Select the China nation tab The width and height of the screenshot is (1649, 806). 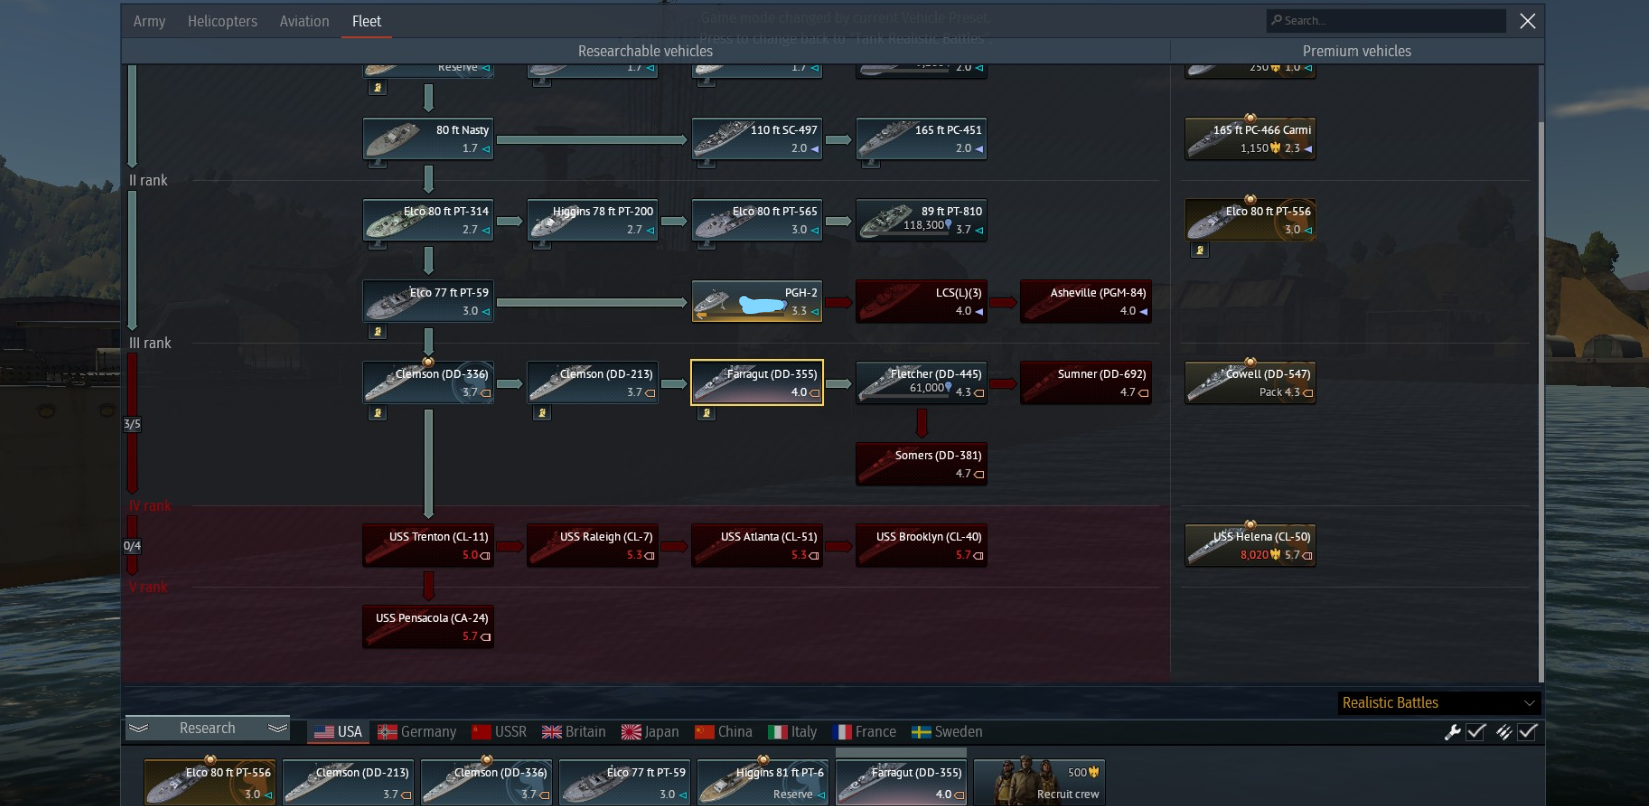723,732
